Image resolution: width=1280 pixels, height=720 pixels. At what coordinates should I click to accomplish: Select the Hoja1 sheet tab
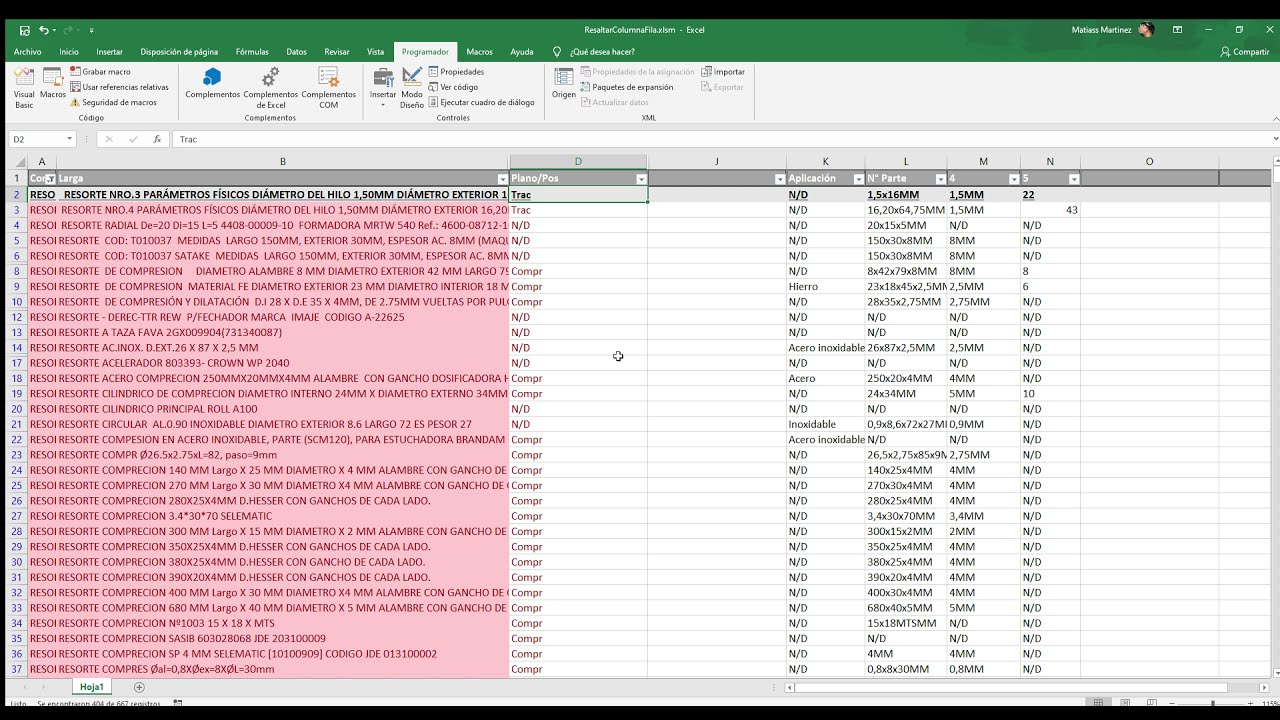point(92,687)
